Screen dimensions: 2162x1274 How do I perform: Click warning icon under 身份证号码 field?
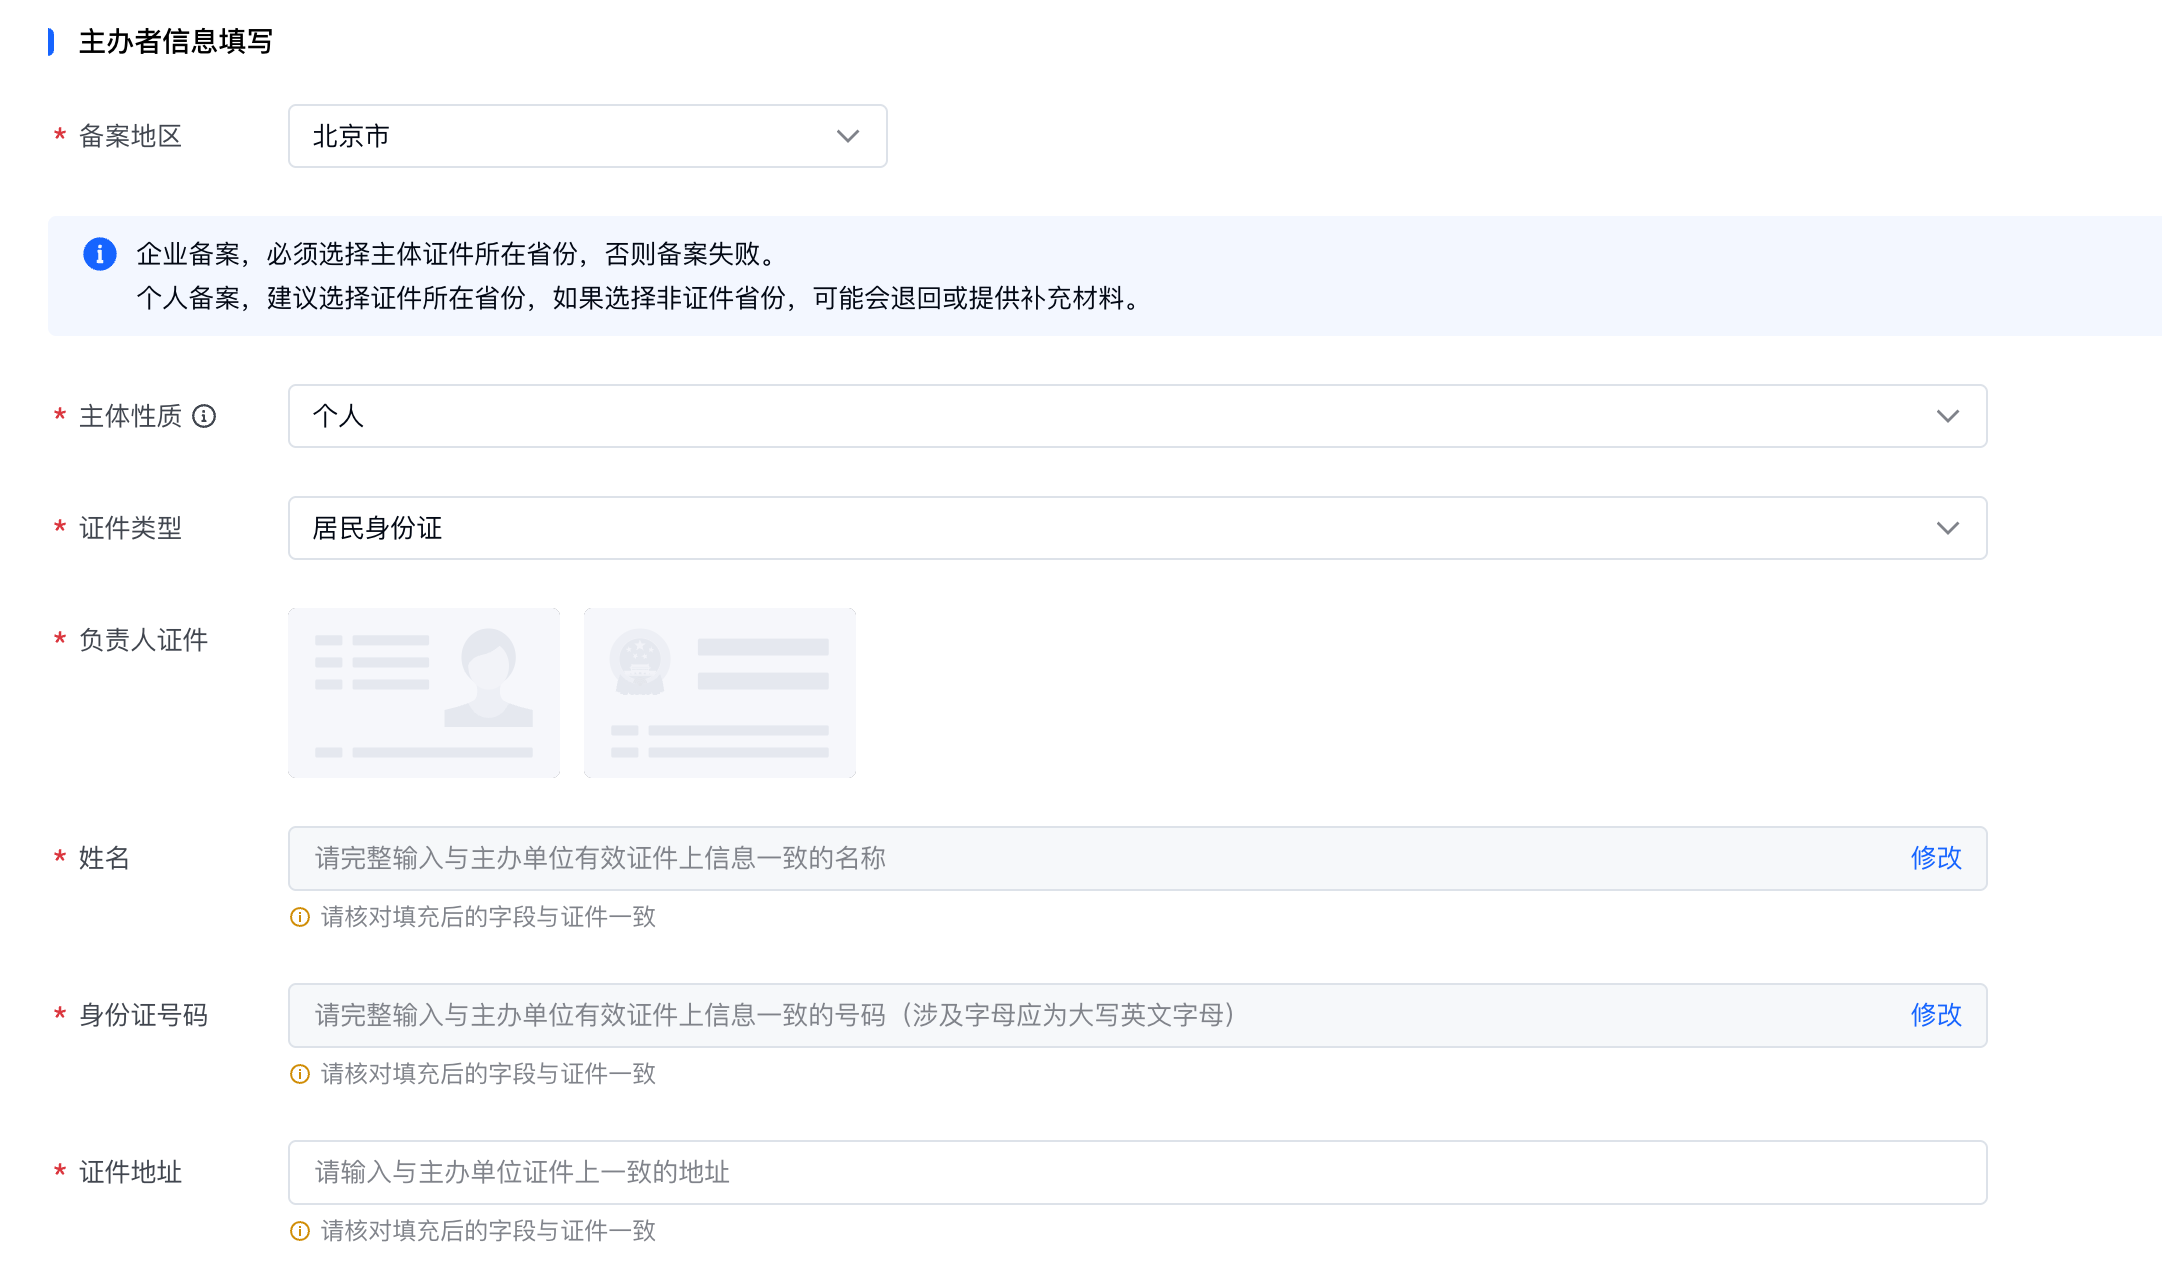click(300, 1074)
